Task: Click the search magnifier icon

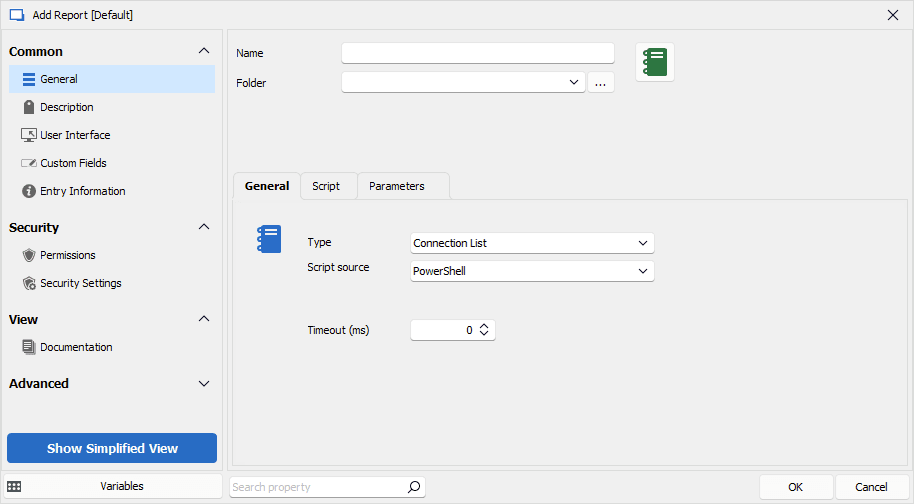Action: (x=414, y=487)
